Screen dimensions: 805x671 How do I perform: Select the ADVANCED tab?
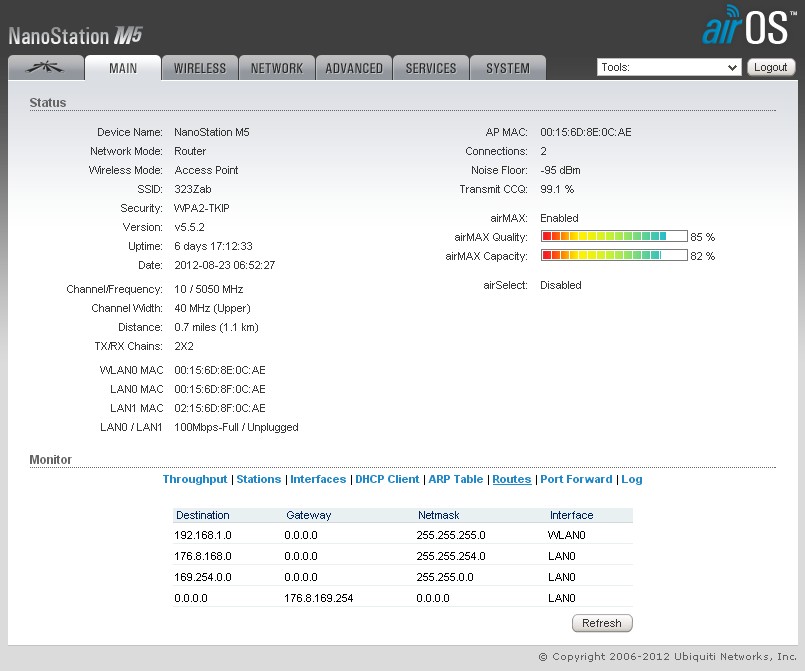[x=354, y=68]
